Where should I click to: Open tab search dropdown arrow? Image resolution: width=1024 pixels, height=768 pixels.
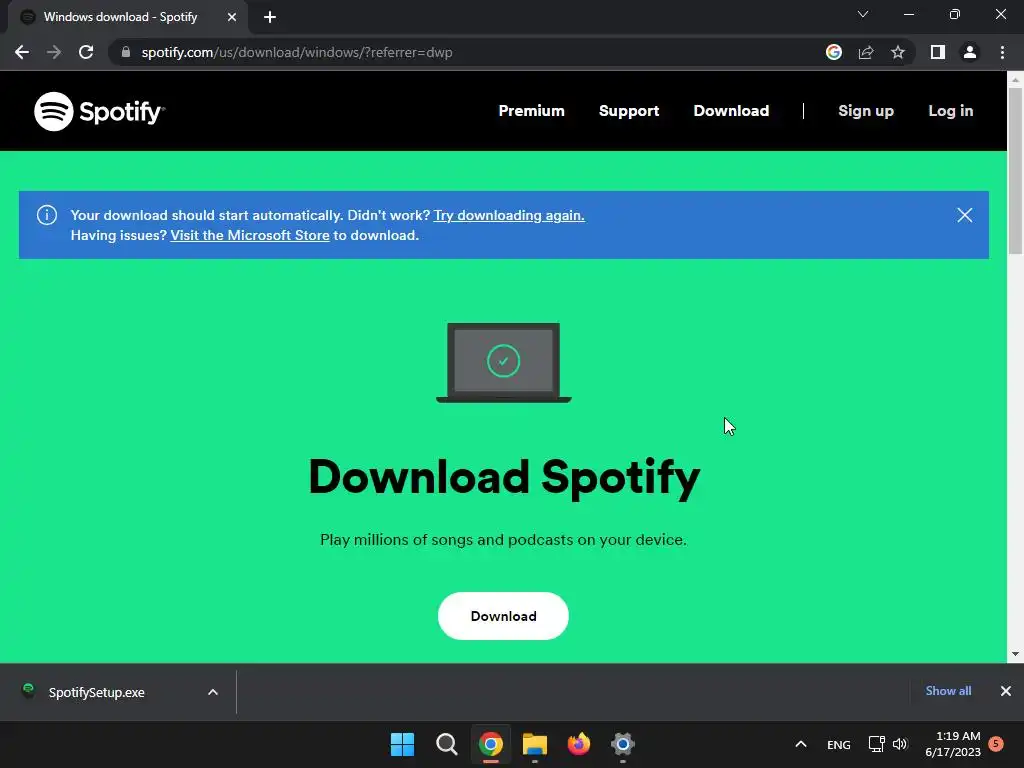click(863, 14)
